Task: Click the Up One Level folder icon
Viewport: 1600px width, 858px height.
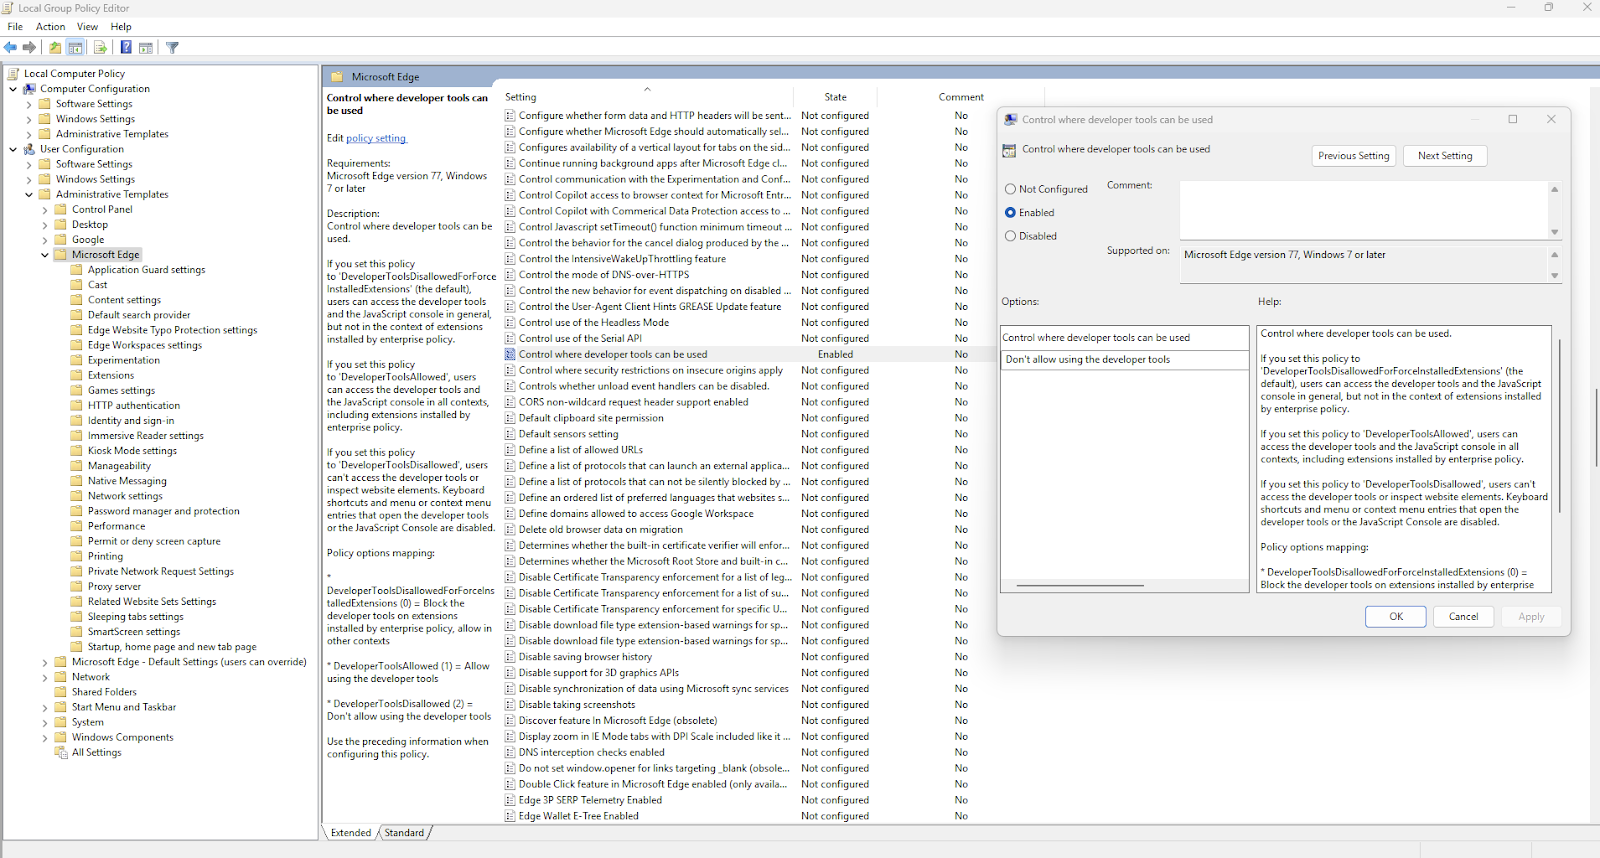Action: [55, 47]
